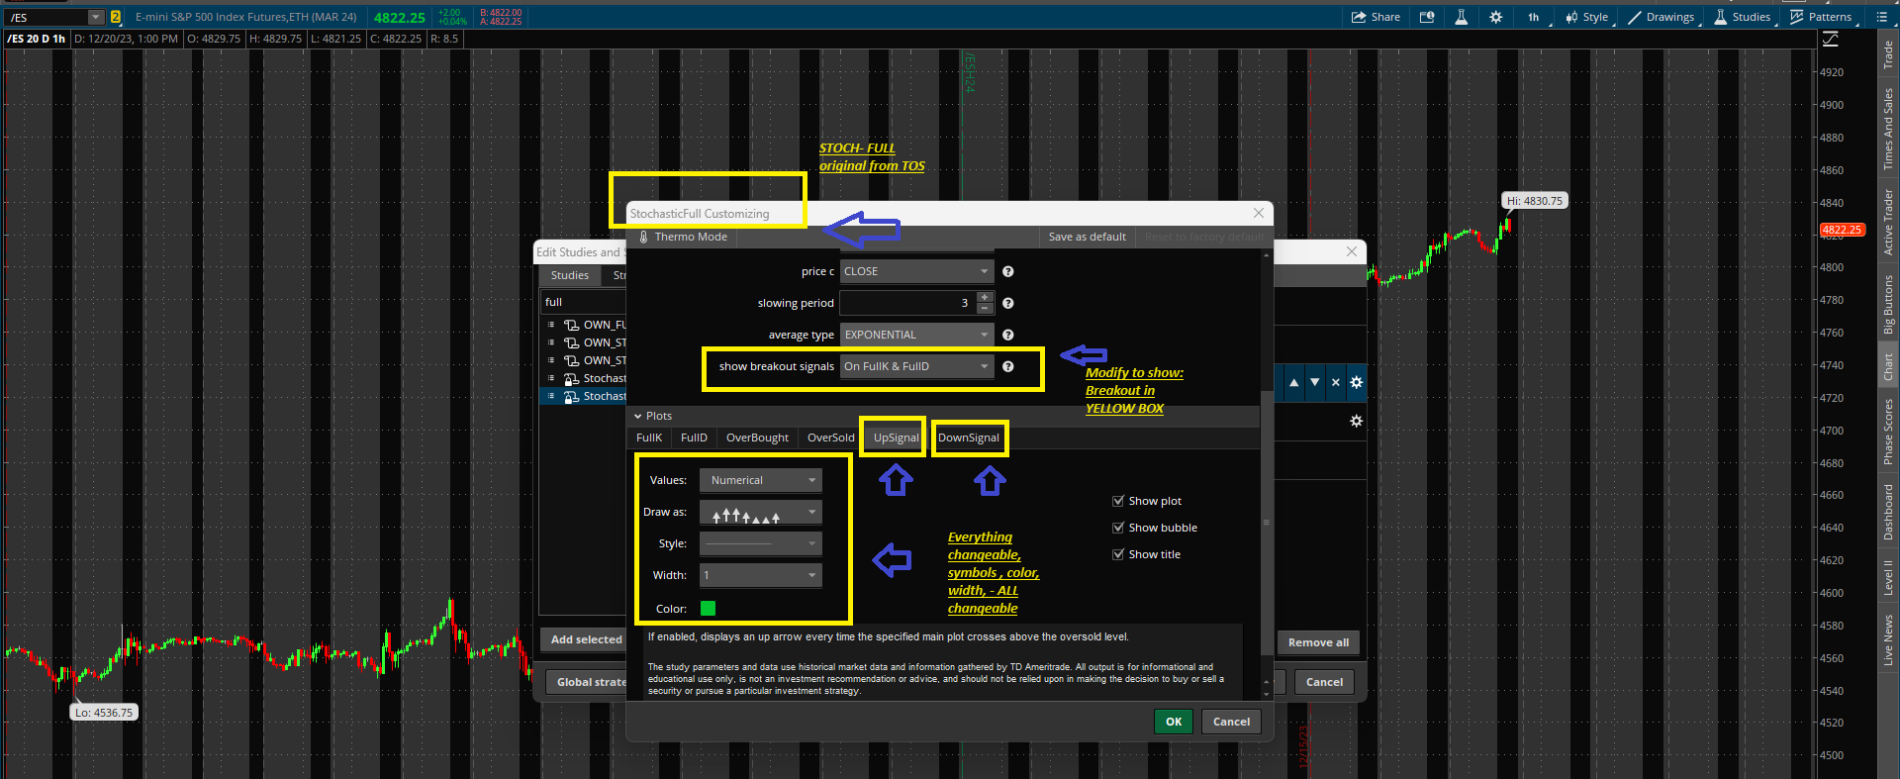Open the show breakout signals dropdown
The height and width of the screenshot is (779, 1900).
click(917, 367)
